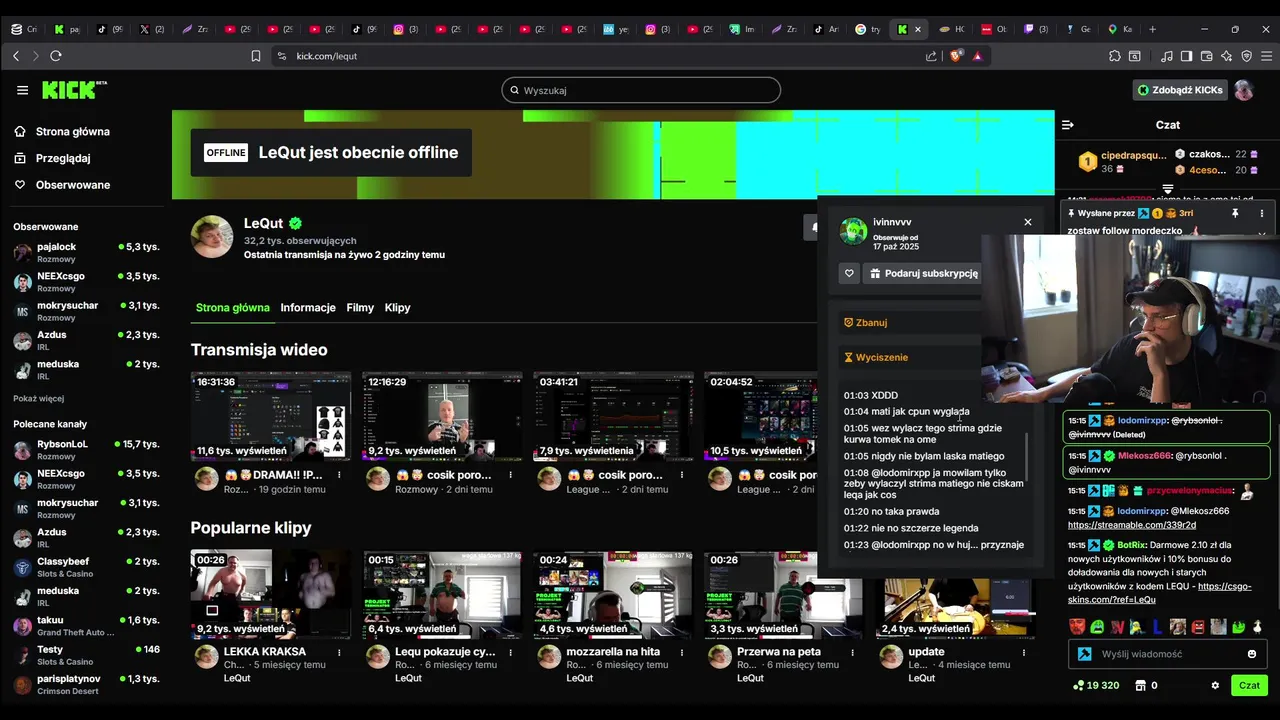Screen dimensions: 1280x720
Task: Switch to the Informacje tab
Action: tap(308, 308)
